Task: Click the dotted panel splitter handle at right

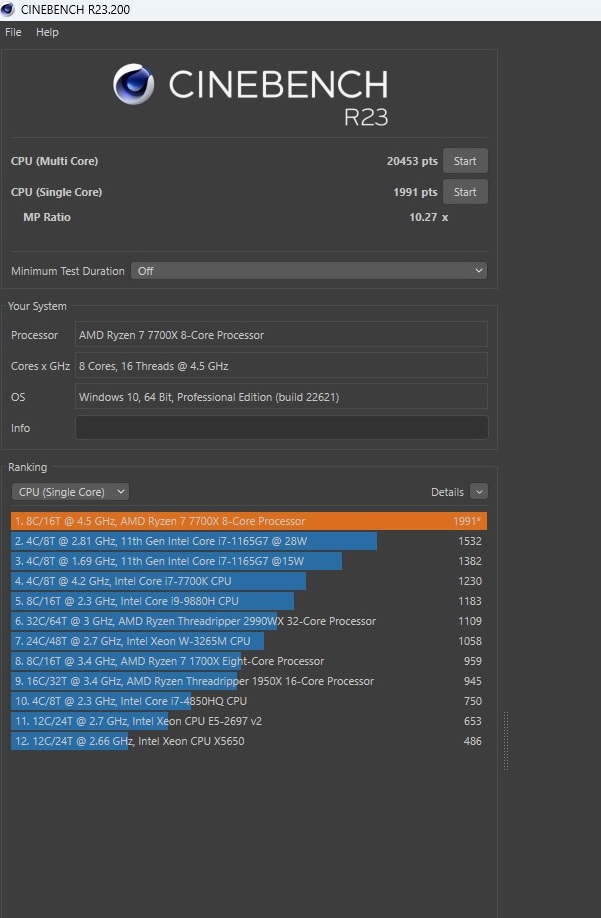Action: [x=506, y=741]
